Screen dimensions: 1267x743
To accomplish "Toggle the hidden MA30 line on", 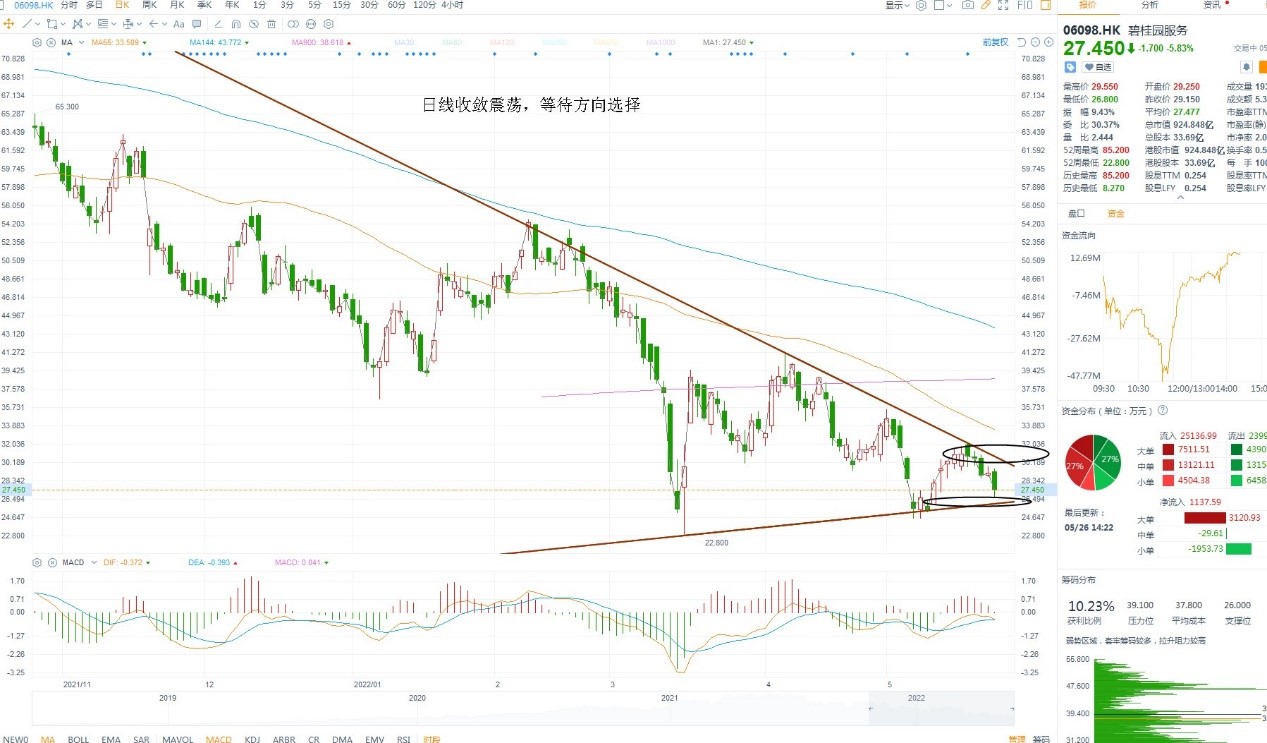I will [x=405, y=42].
